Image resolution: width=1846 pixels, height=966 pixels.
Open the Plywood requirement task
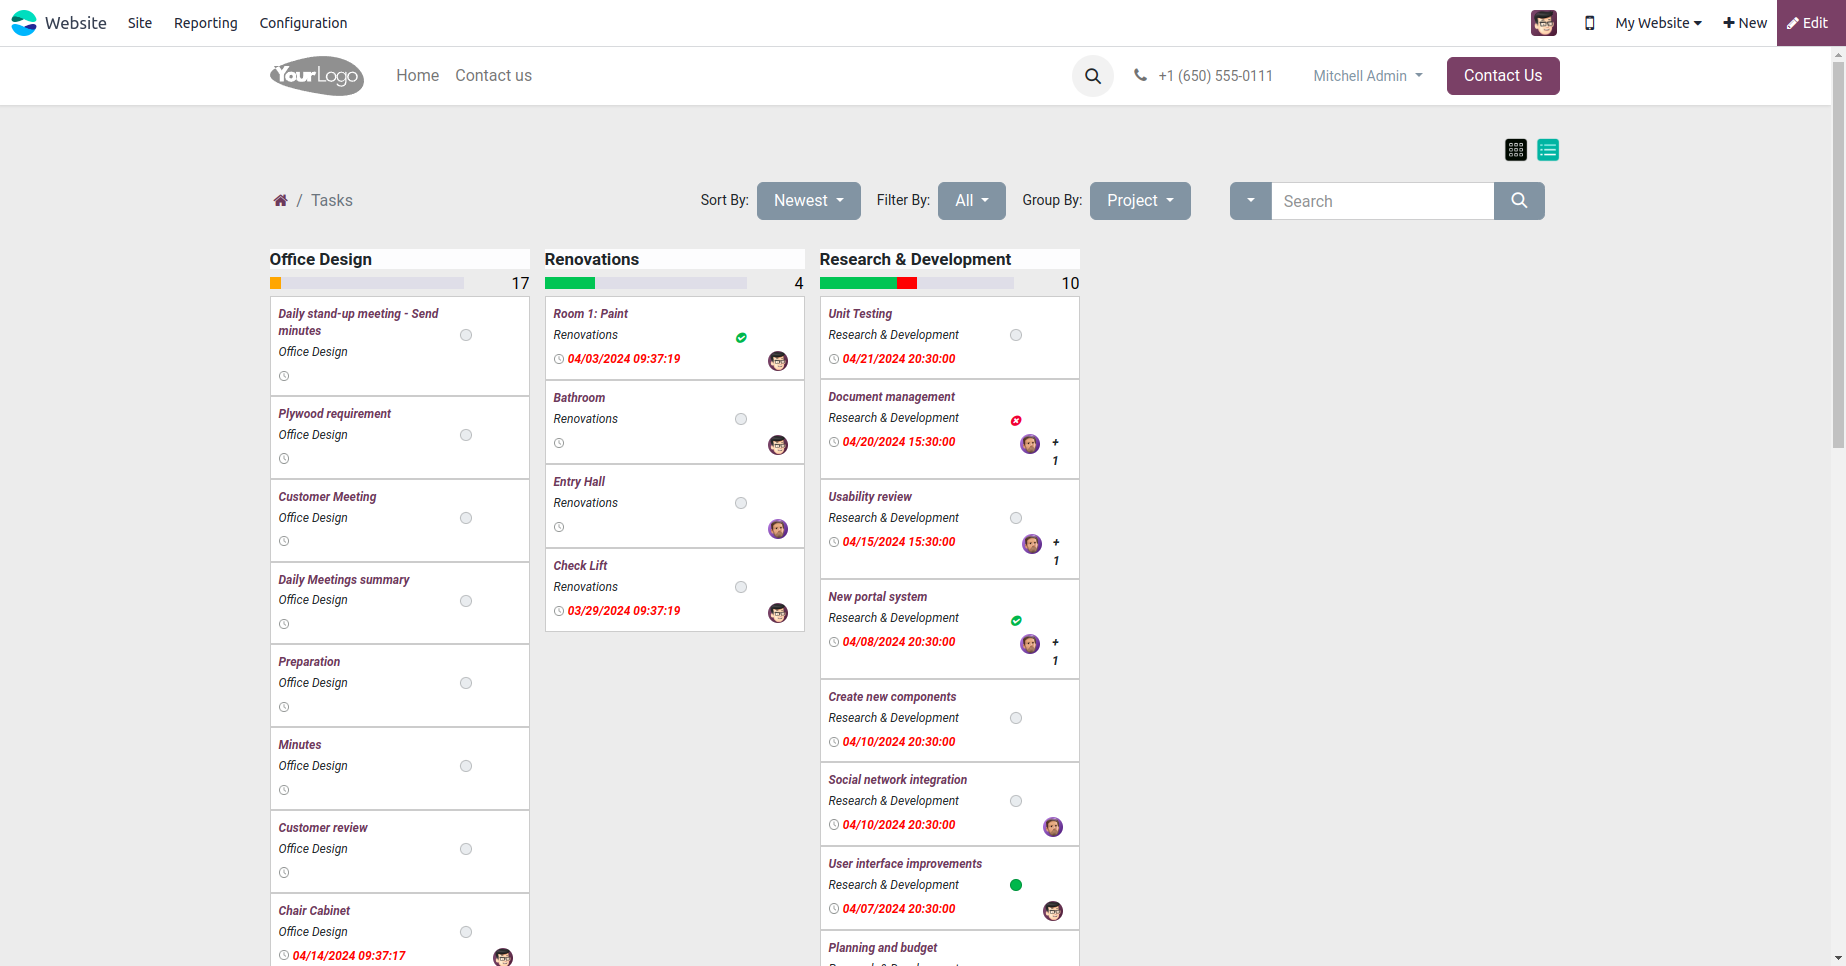(x=335, y=414)
